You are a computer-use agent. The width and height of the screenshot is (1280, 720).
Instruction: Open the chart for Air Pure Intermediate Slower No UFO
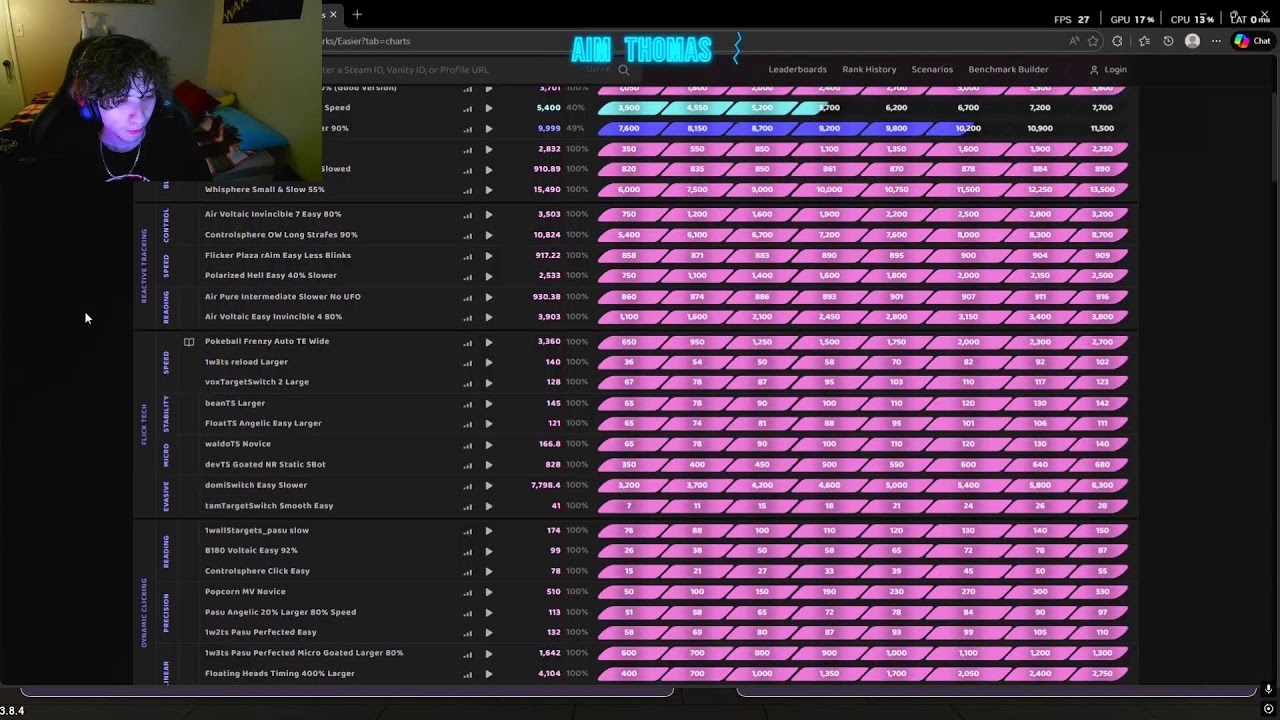coord(468,297)
